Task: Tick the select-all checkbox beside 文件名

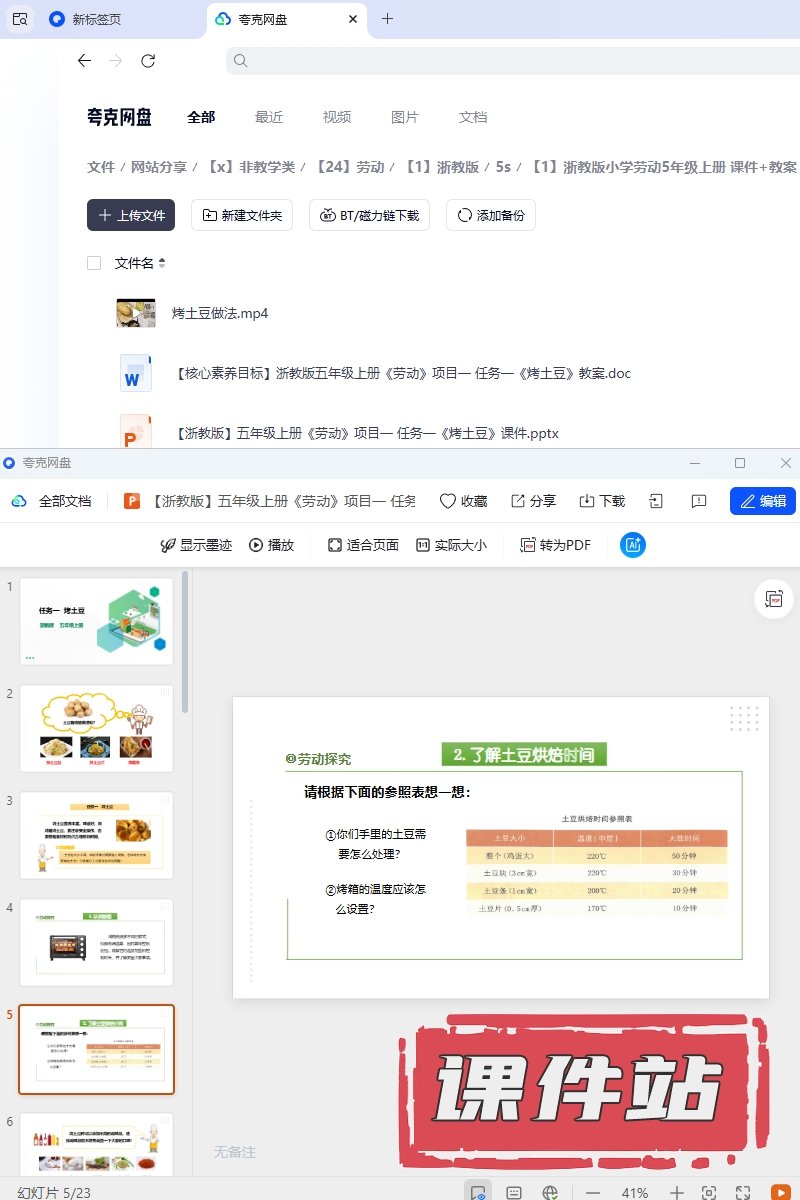Action: [x=94, y=263]
